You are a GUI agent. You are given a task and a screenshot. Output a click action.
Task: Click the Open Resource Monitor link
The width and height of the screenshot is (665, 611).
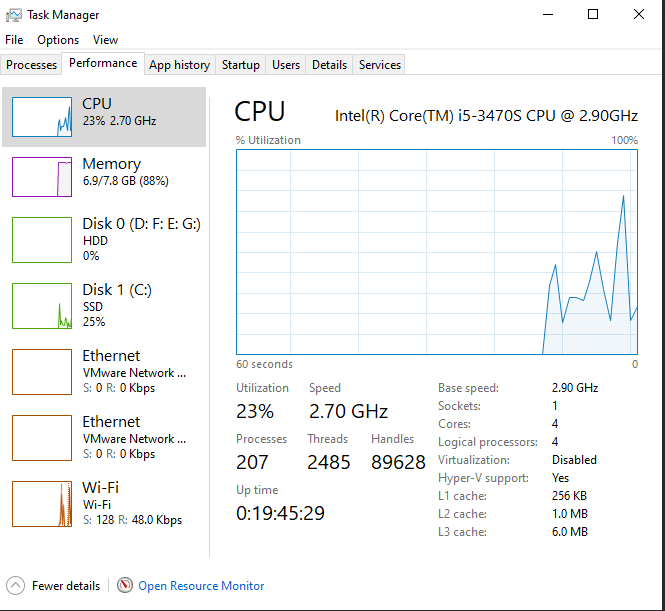201,586
